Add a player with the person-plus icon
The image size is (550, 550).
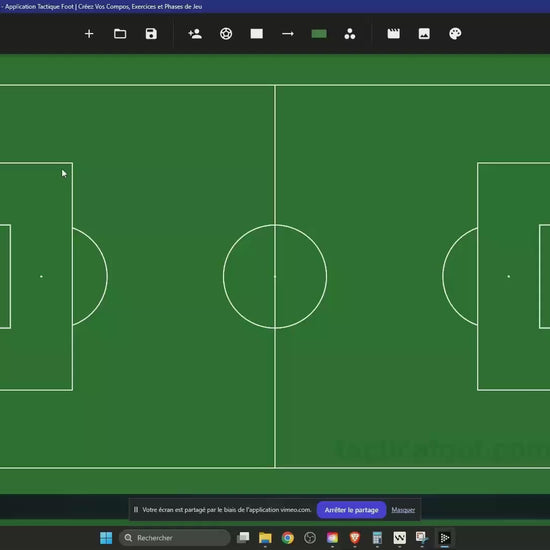(195, 34)
